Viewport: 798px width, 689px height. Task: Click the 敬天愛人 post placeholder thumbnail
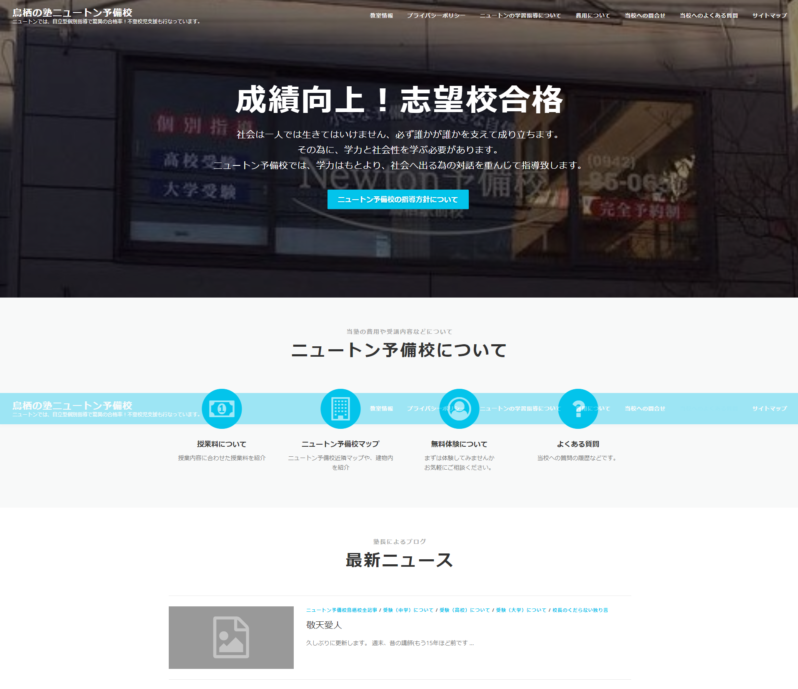(x=231, y=637)
